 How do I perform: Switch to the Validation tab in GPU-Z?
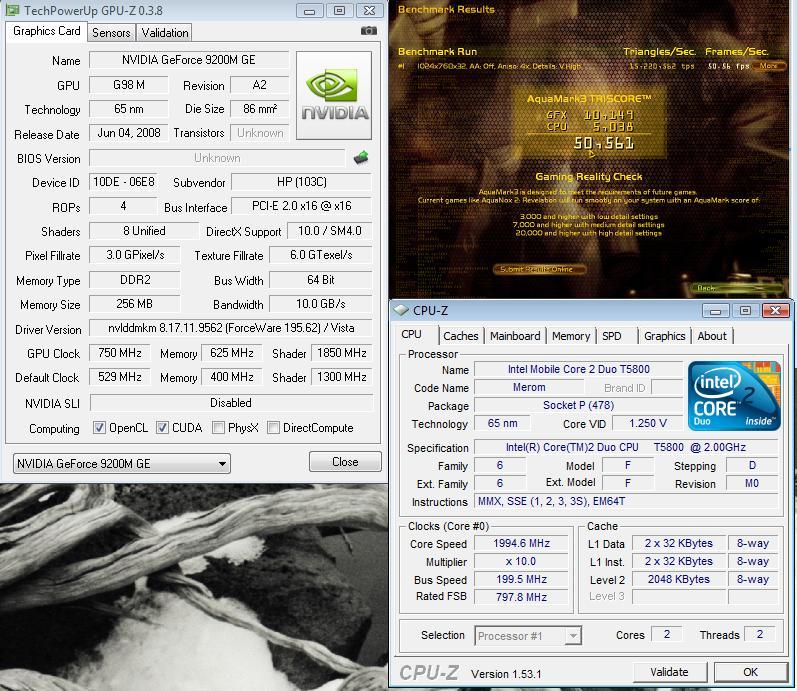click(165, 33)
